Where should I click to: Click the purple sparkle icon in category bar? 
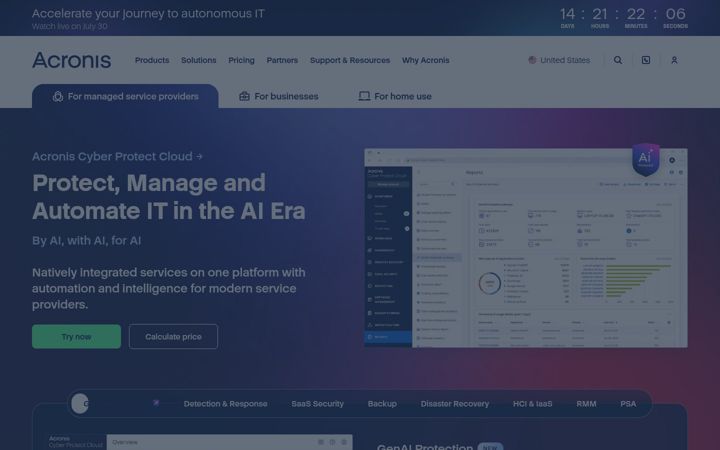tap(156, 403)
